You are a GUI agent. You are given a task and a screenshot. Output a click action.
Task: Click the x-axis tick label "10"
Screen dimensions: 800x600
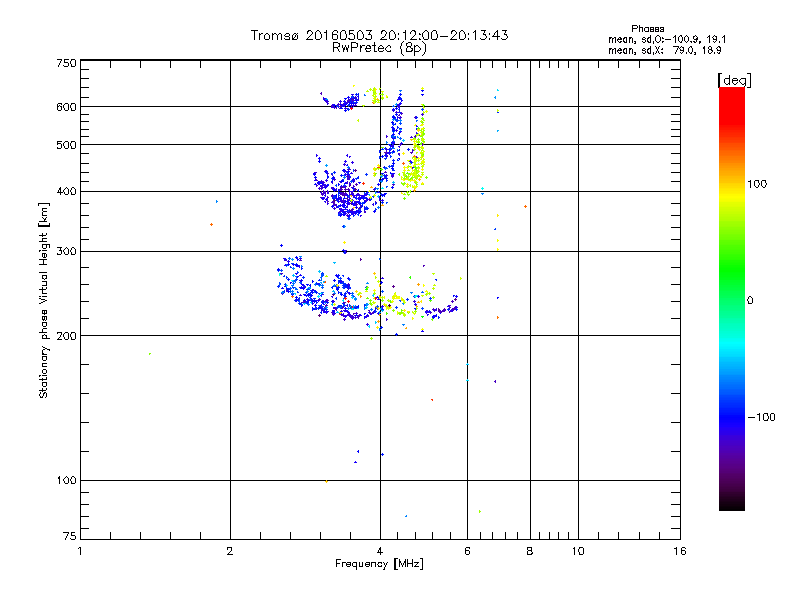pyautogui.click(x=578, y=551)
